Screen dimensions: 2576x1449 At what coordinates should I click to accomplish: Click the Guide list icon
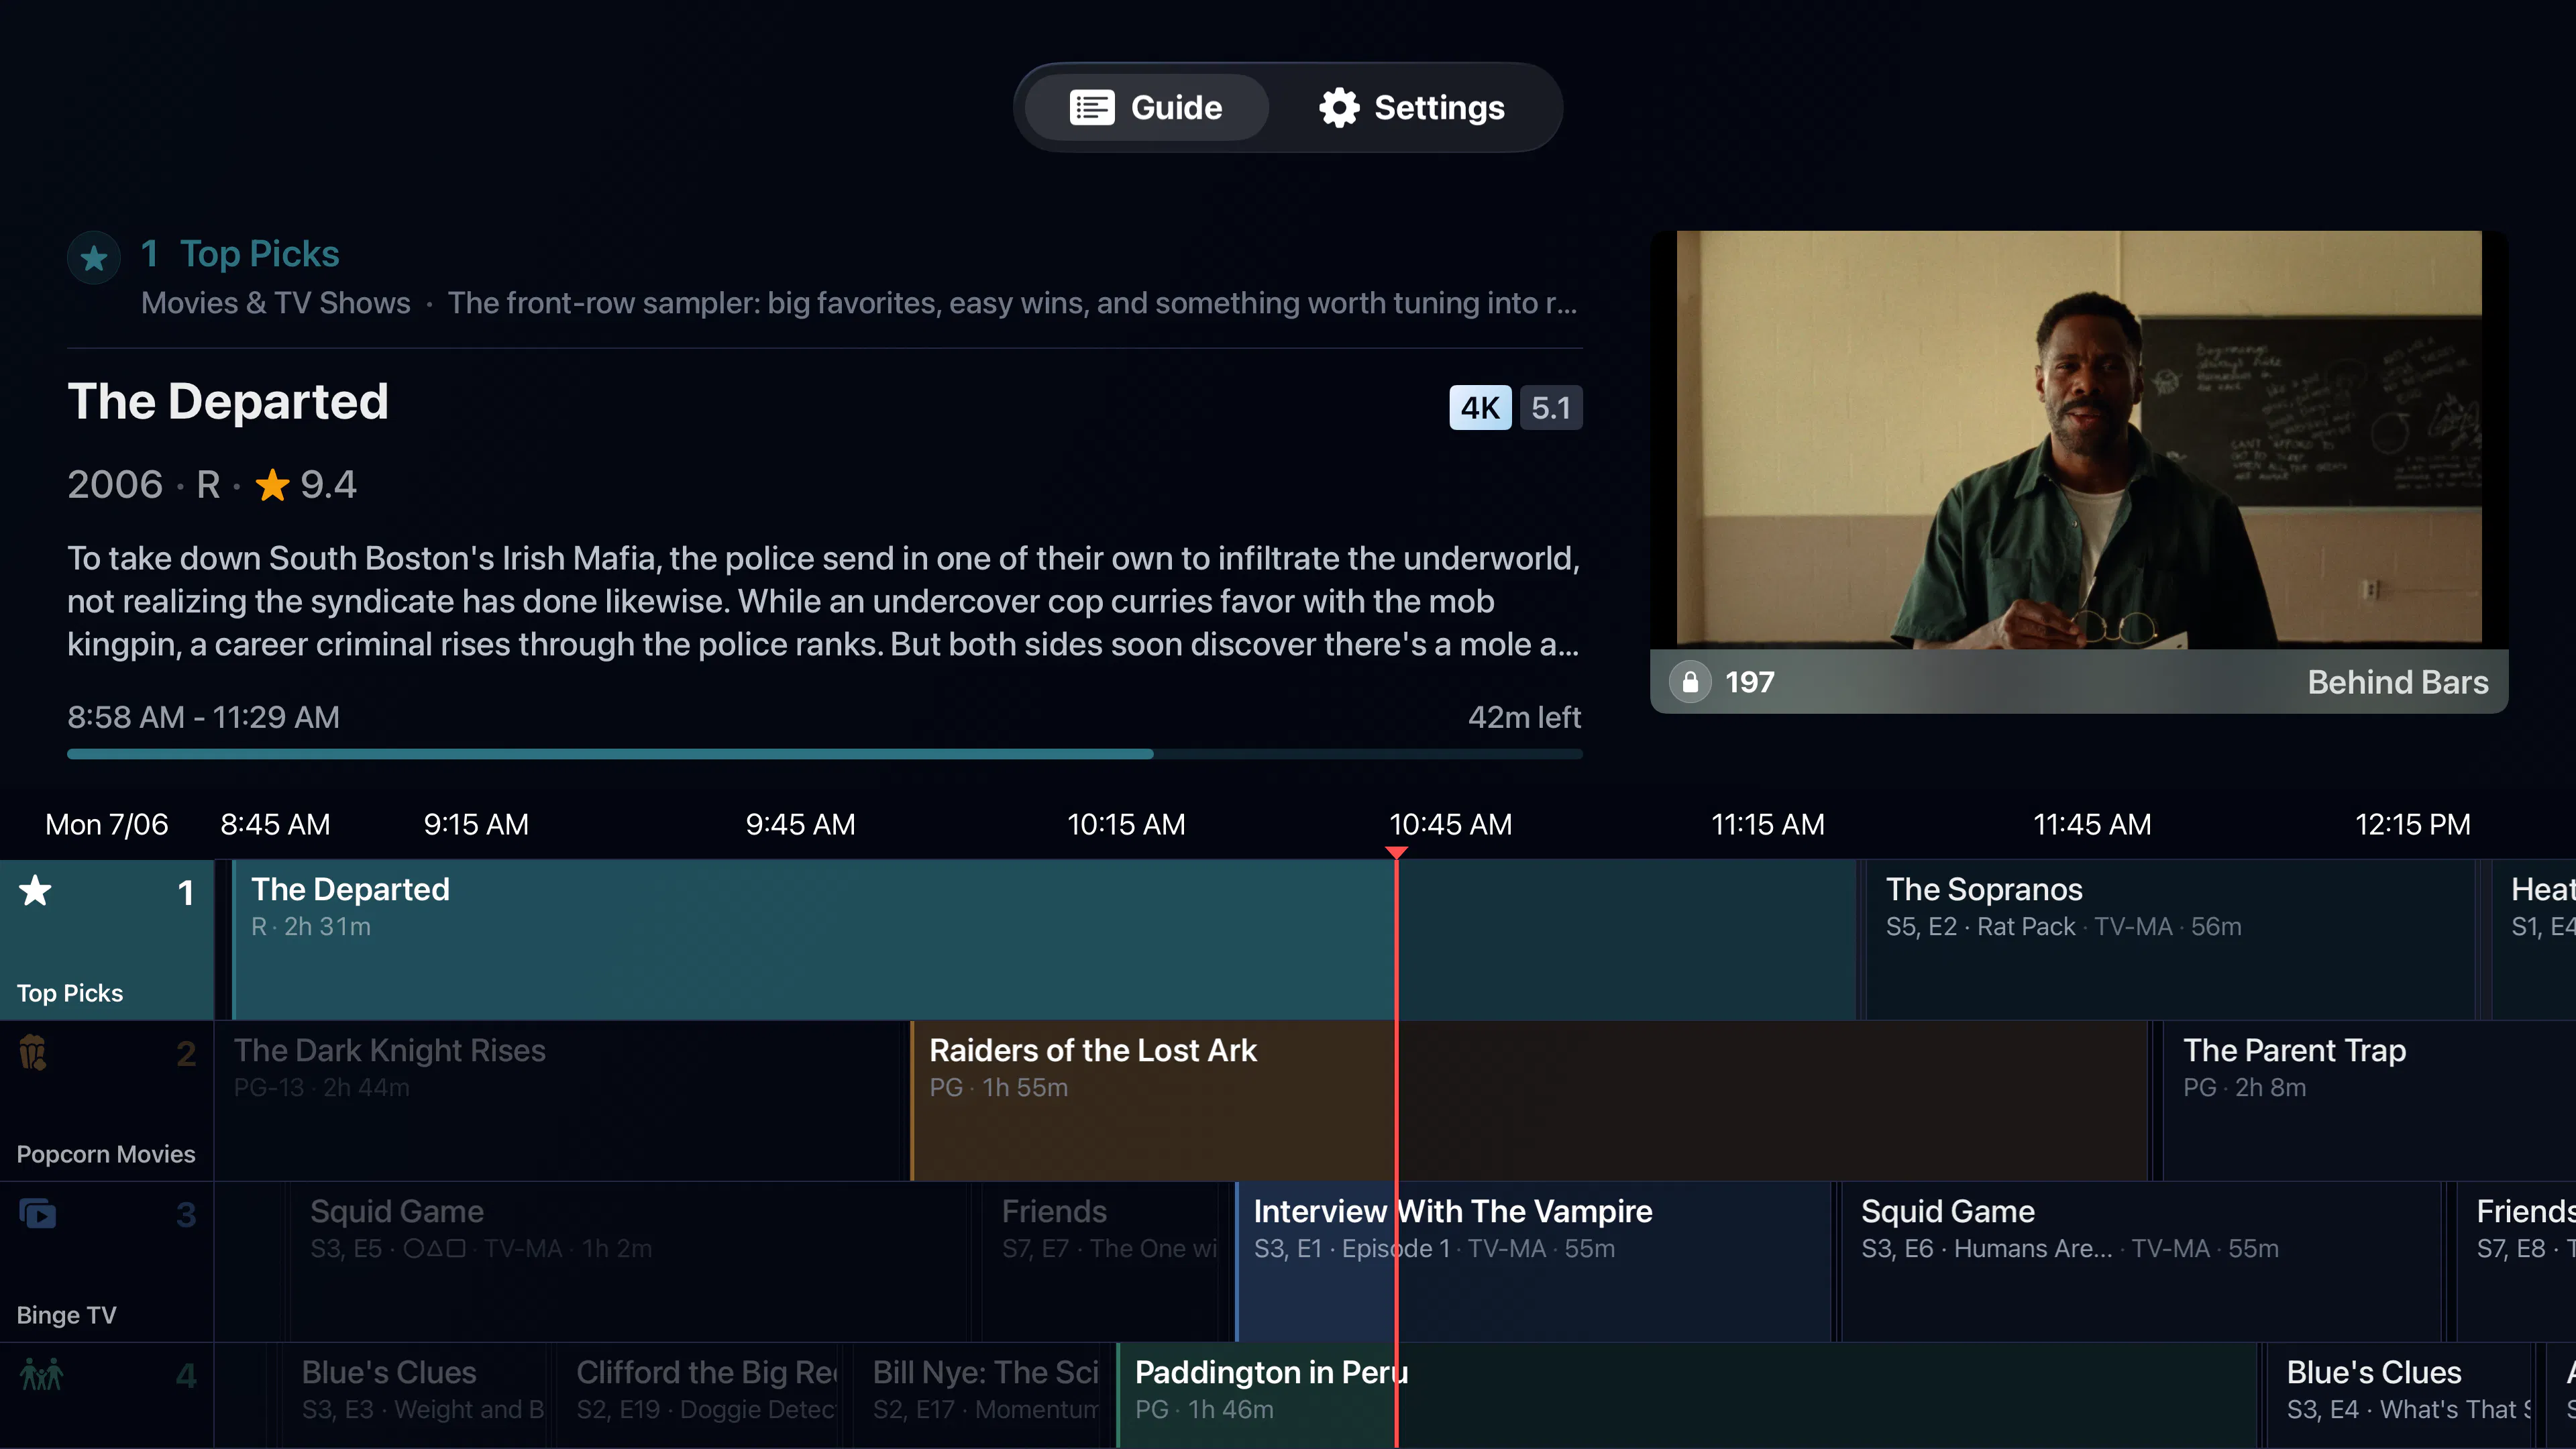(x=1091, y=107)
